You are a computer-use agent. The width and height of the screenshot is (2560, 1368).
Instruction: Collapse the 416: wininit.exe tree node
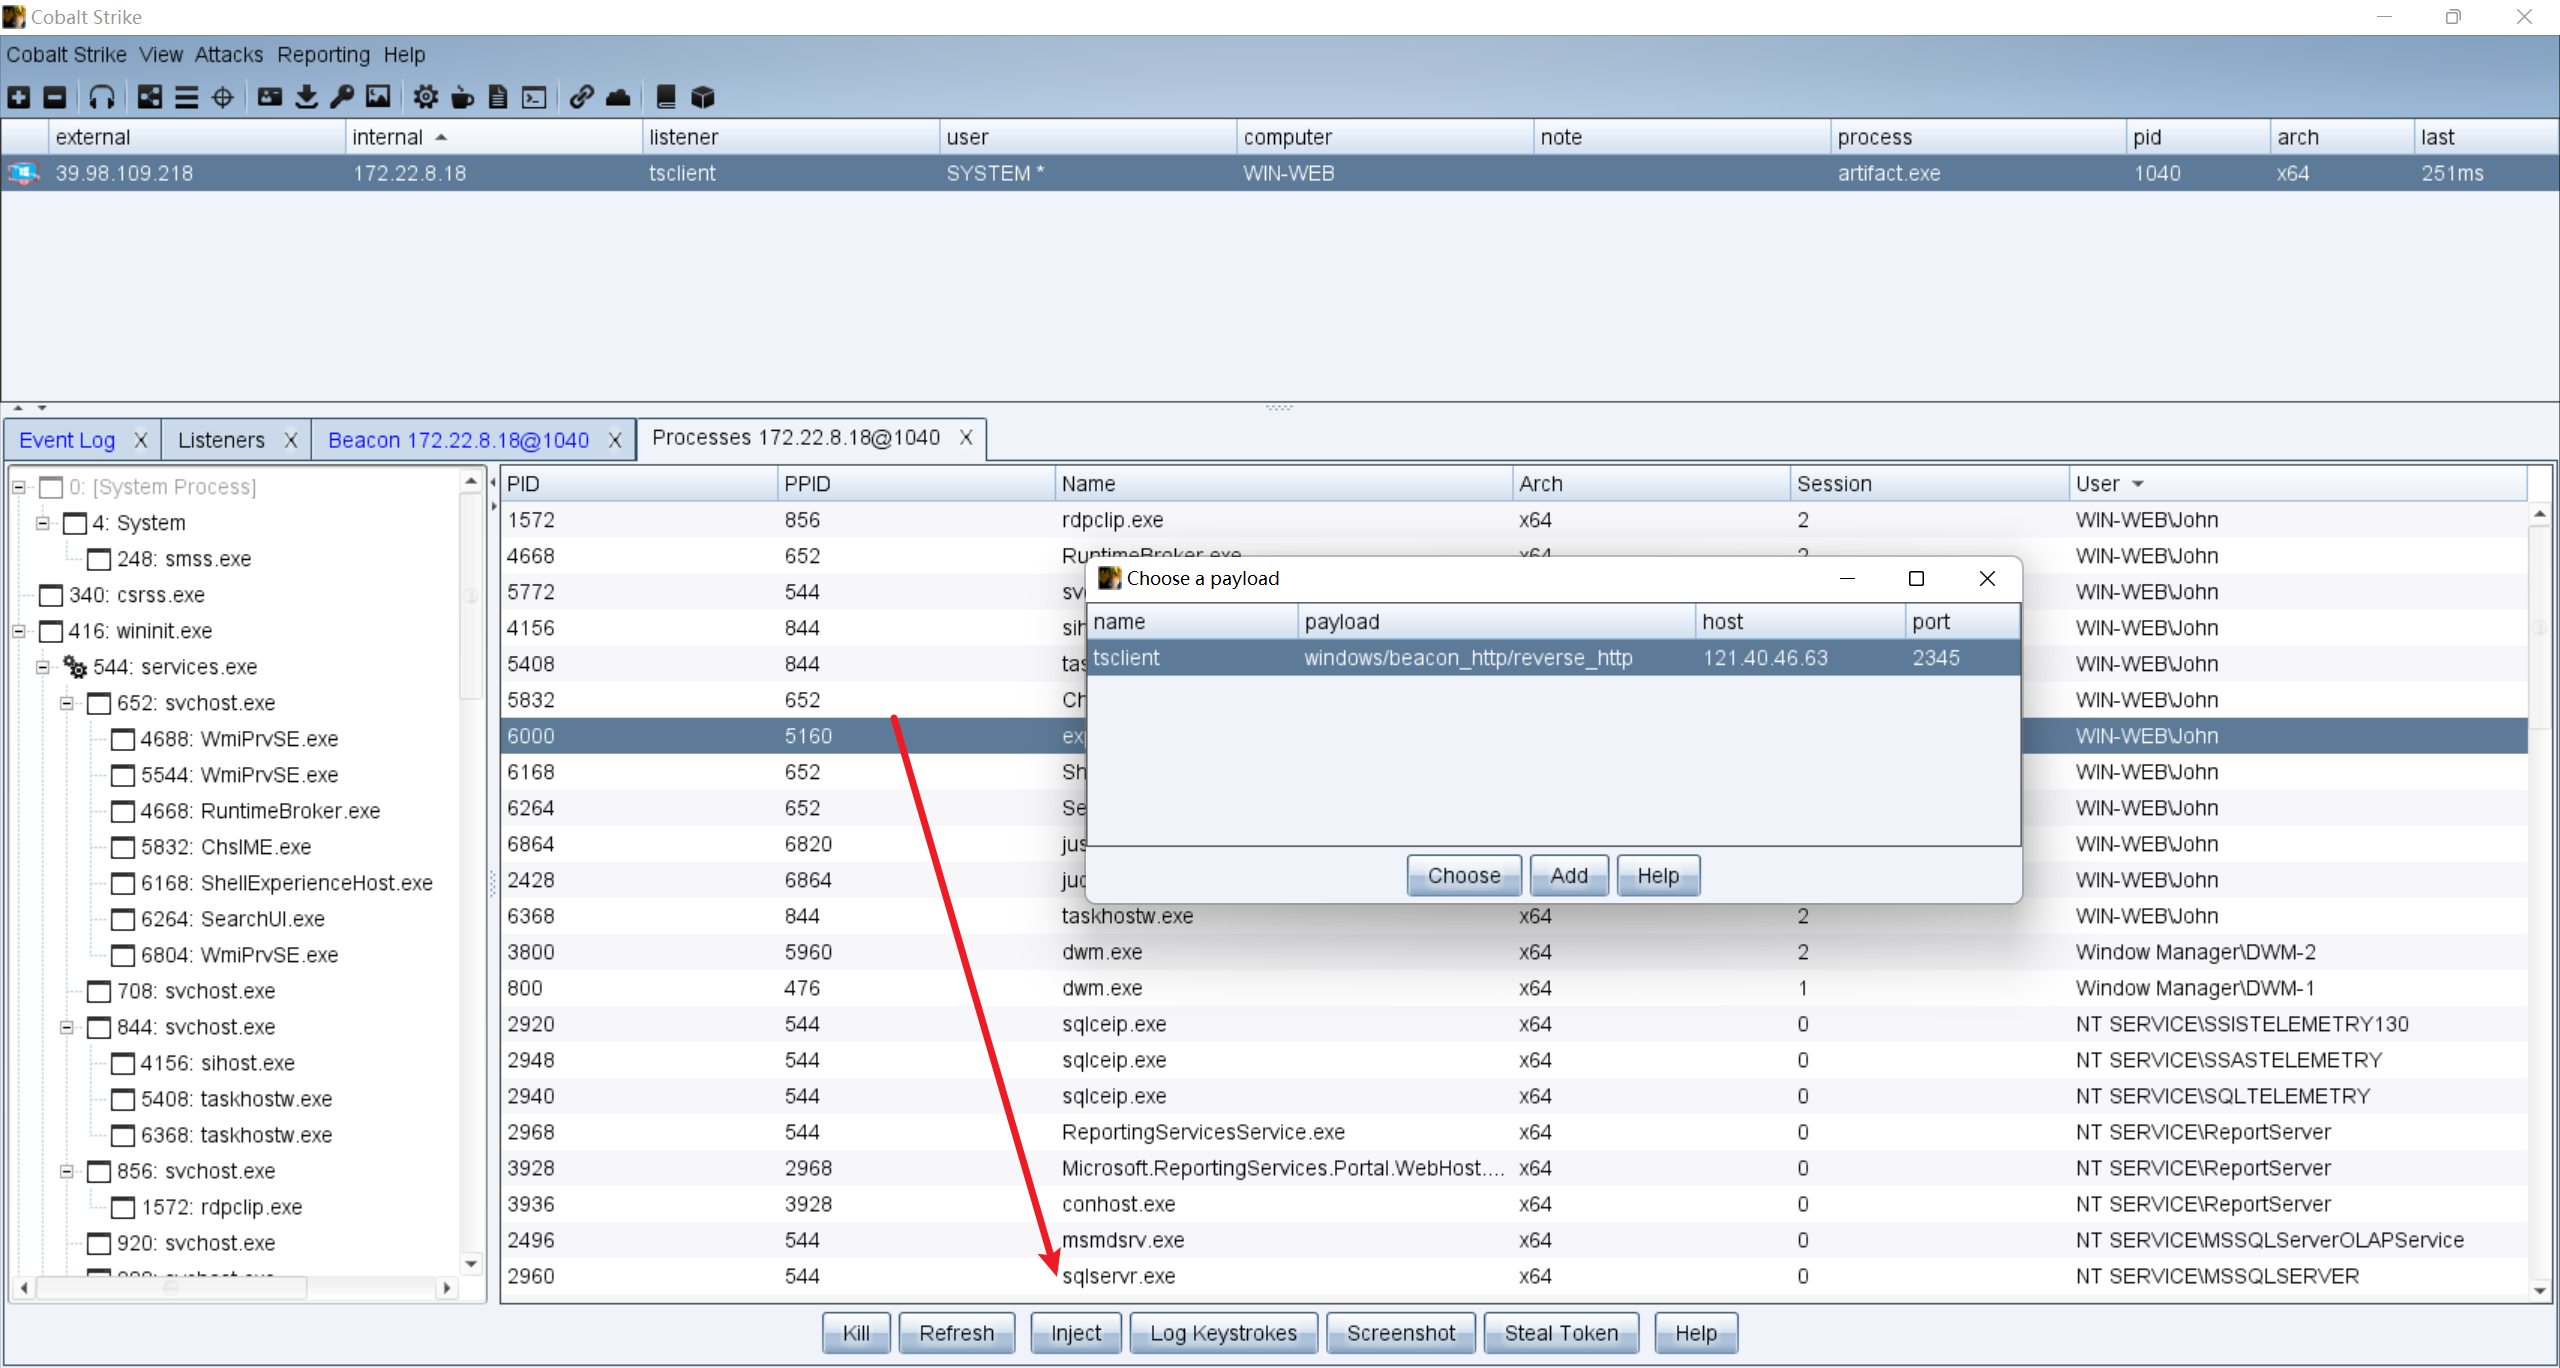tap(19, 631)
